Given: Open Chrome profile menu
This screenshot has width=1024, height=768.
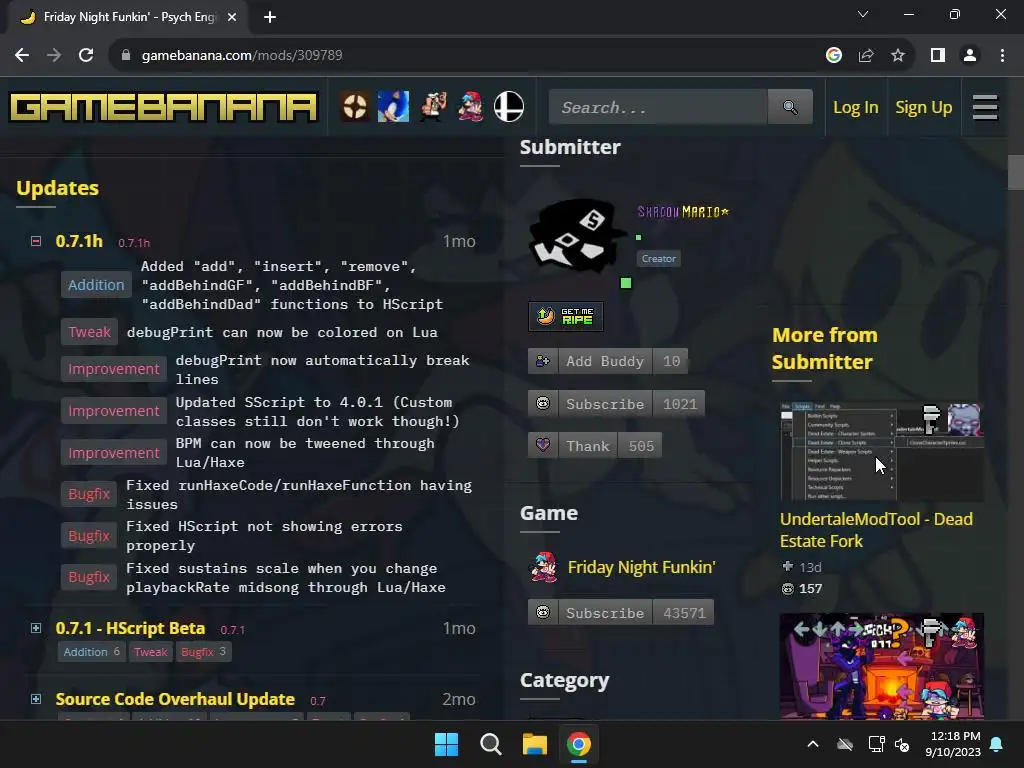Looking at the screenshot, I should click(970, 55).
